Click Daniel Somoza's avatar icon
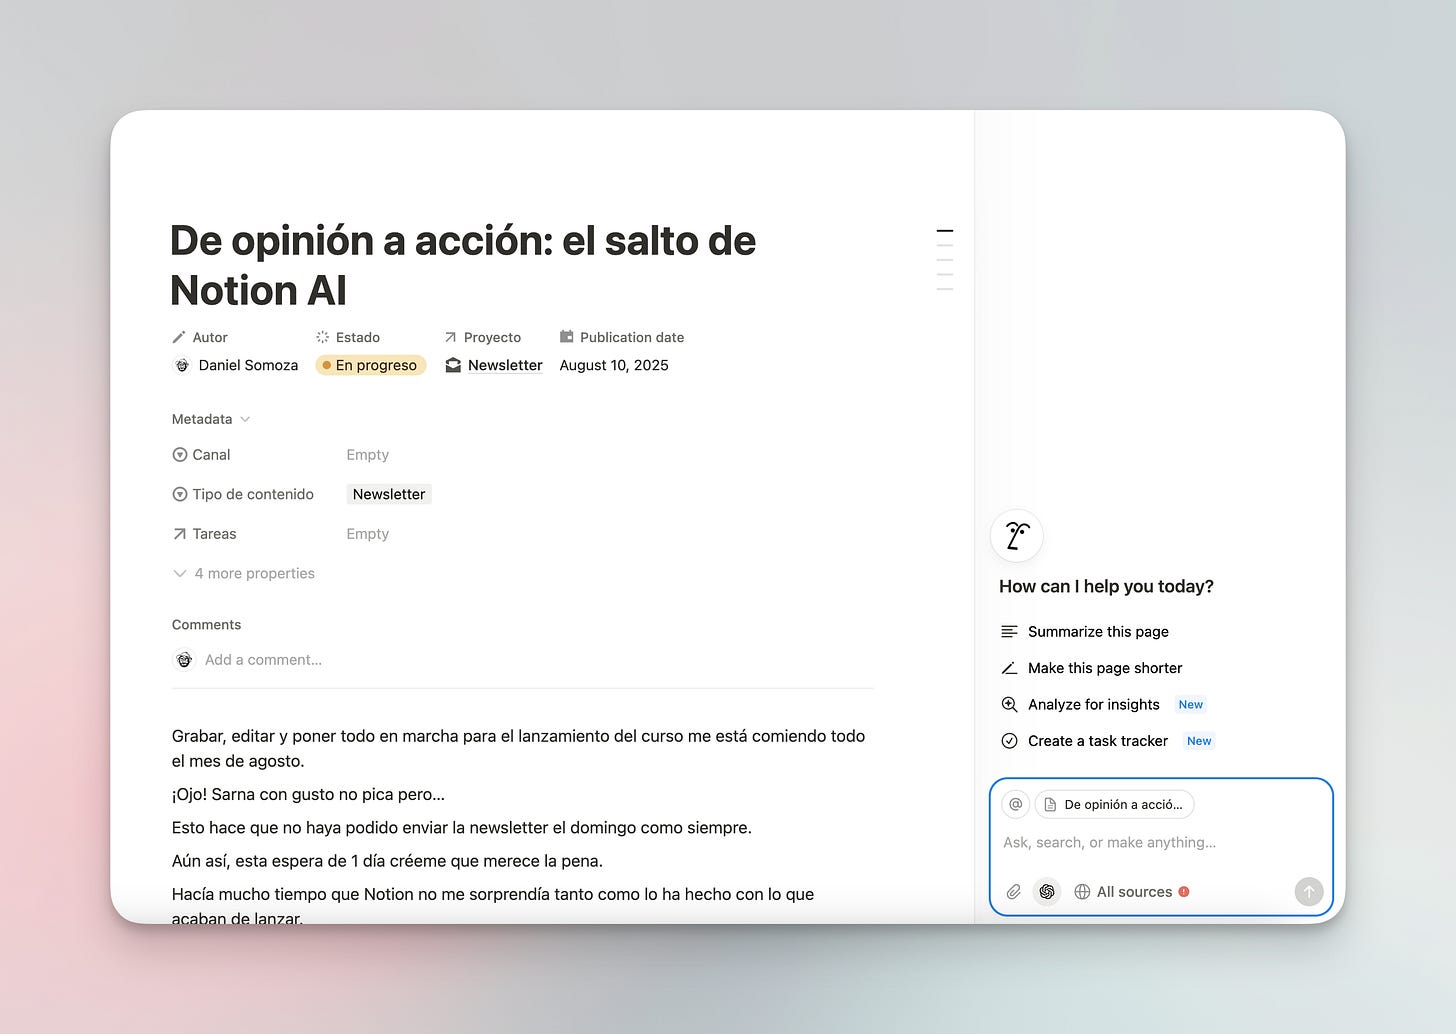Viewport: 1456px width, 1034px height. (x=182, y=366)
